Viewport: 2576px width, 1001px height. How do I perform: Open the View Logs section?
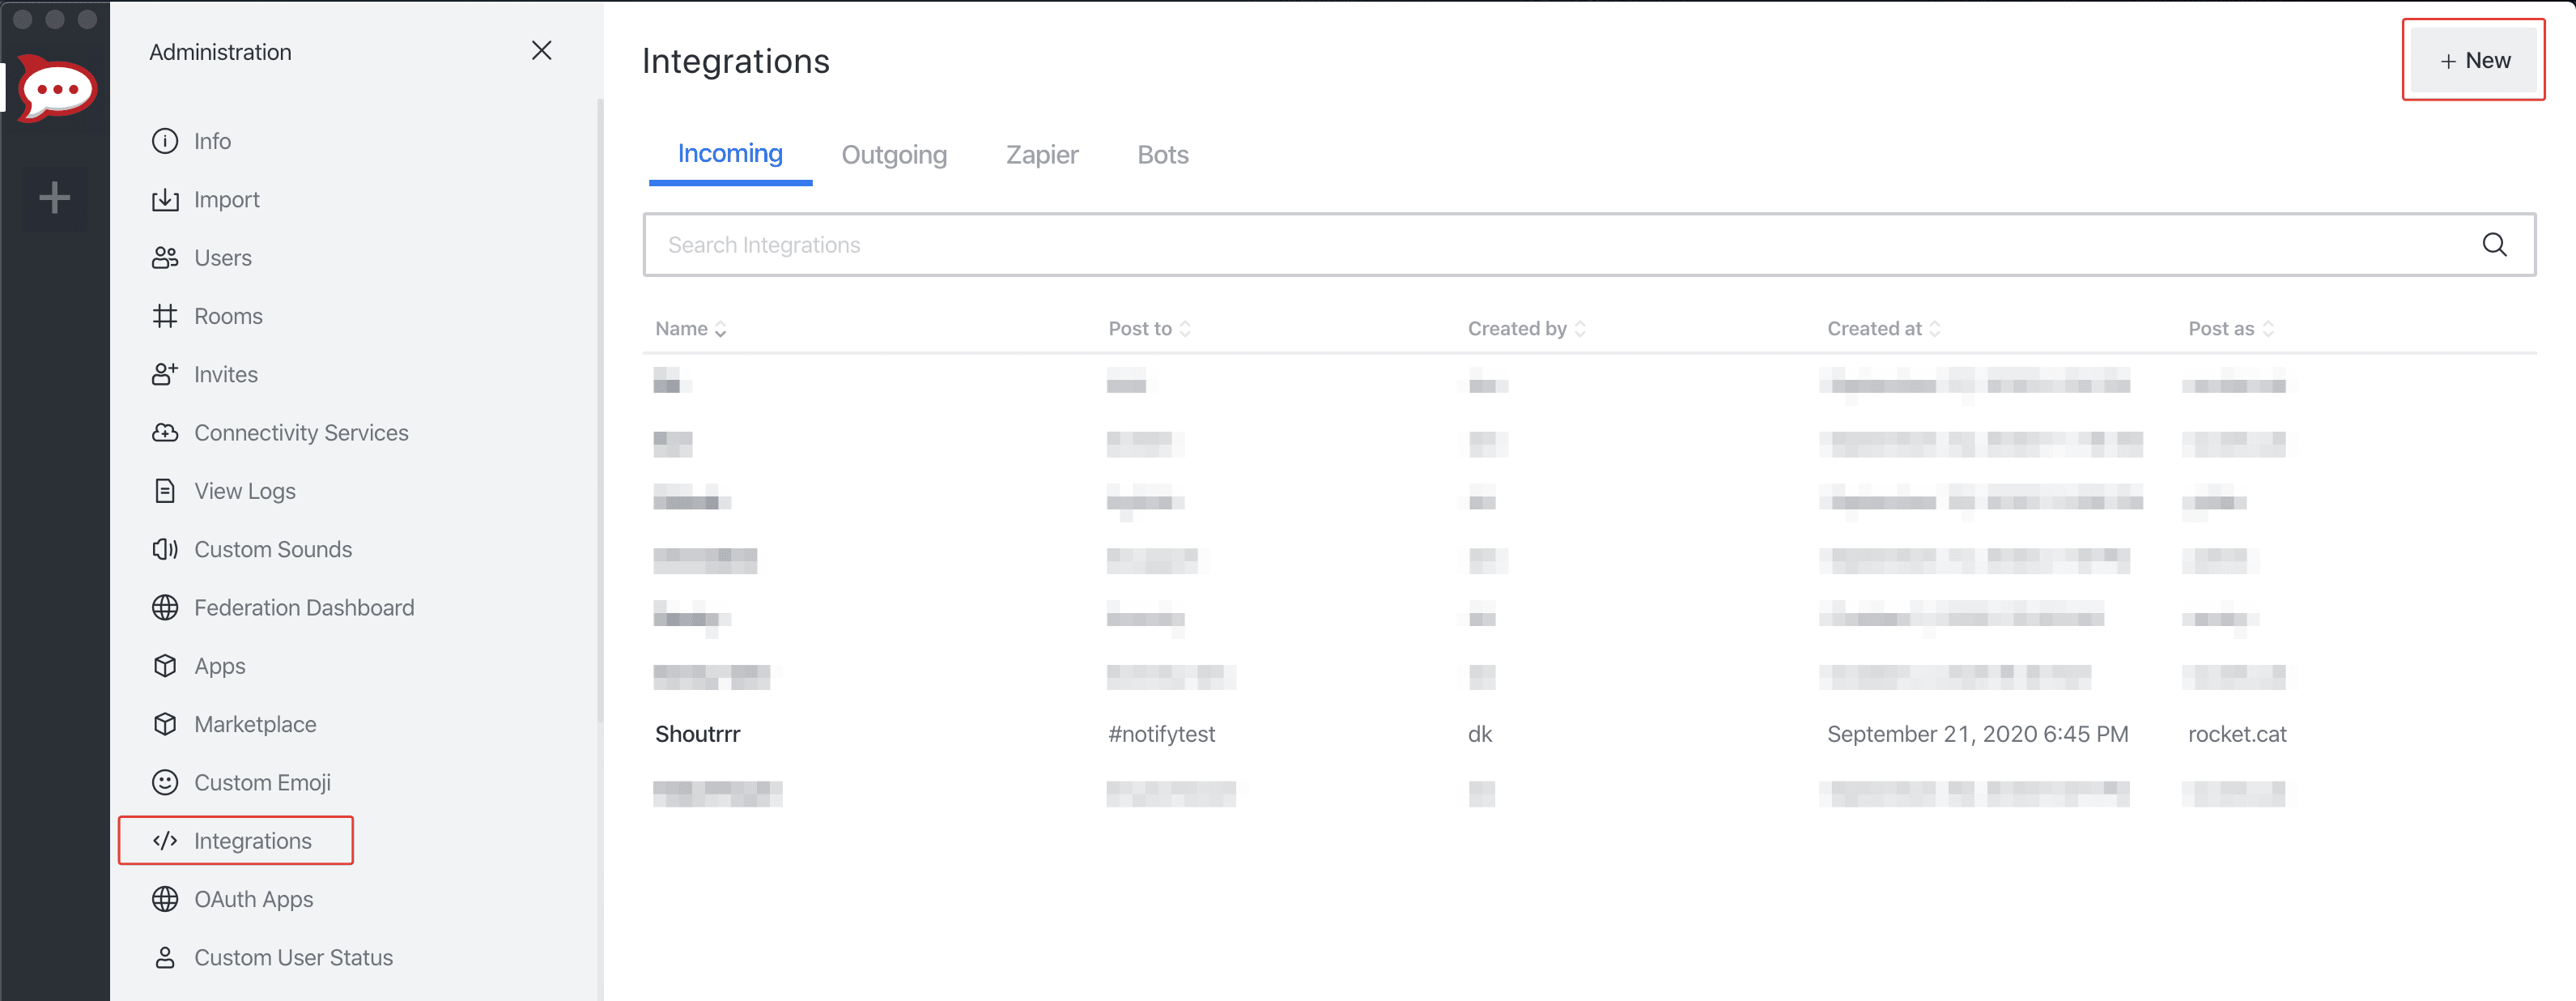244,490
